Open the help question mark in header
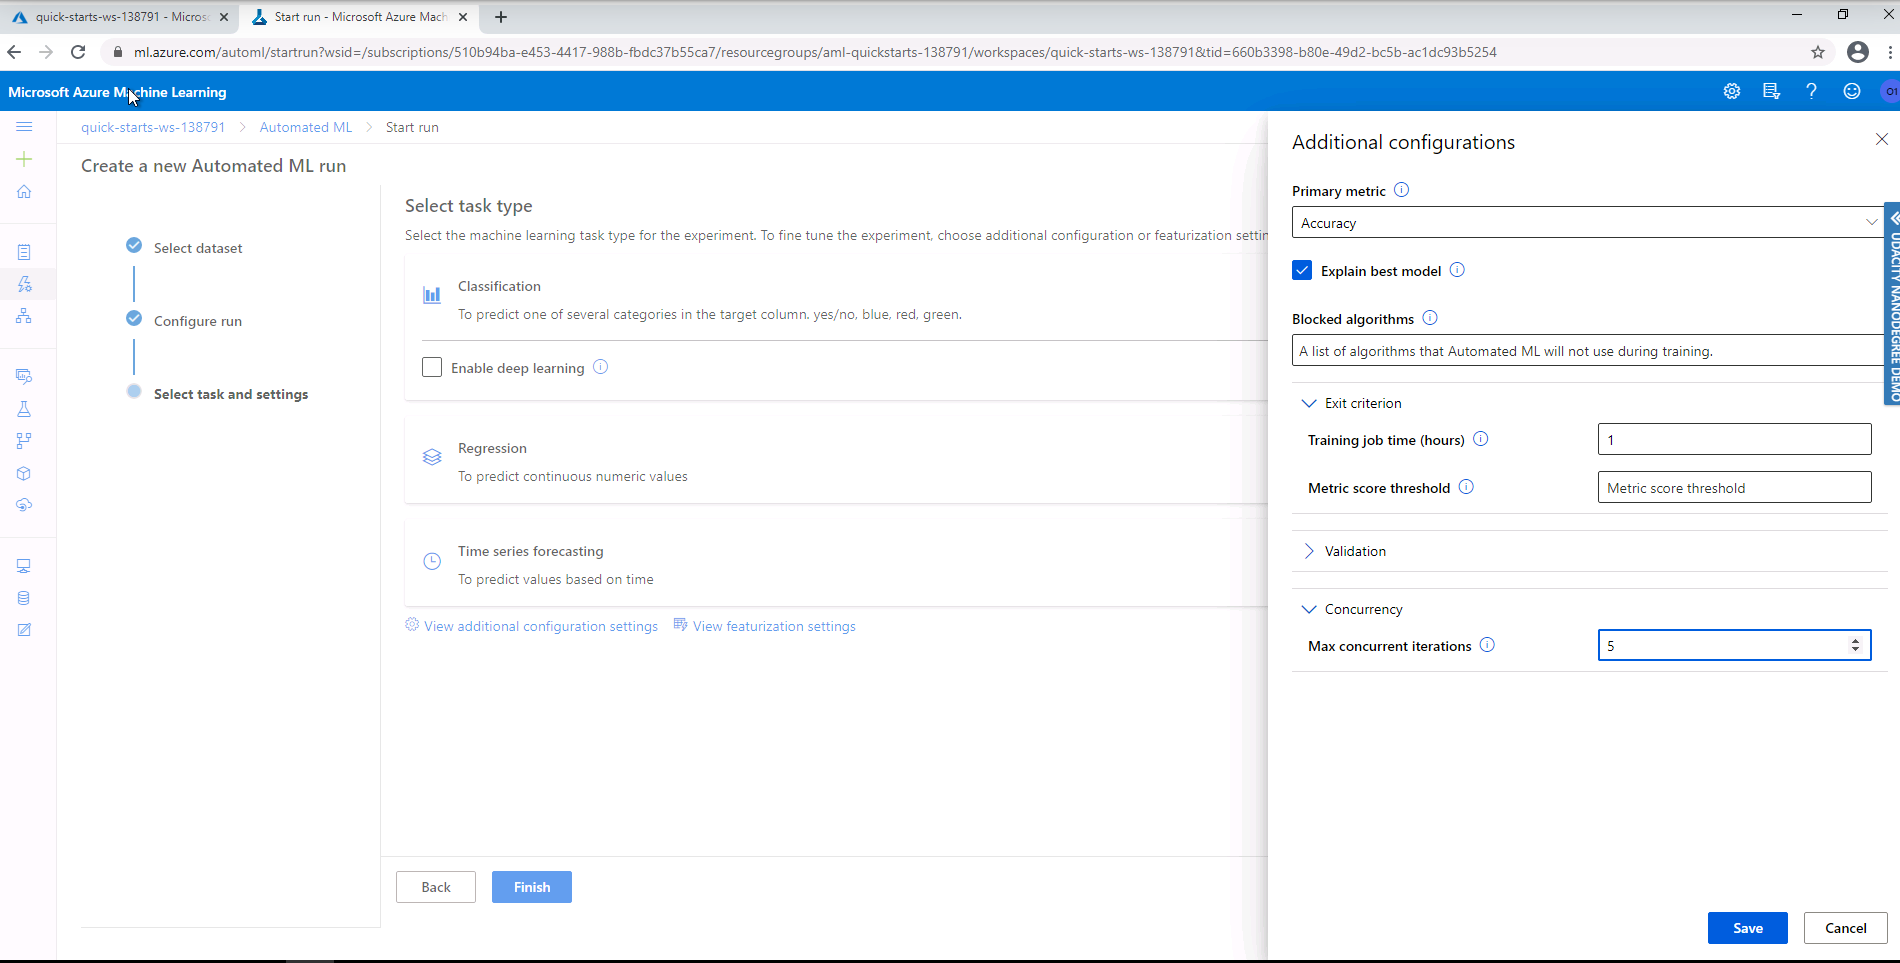This screenshot has height=963, width=1900. click(x=1811, y=91)
